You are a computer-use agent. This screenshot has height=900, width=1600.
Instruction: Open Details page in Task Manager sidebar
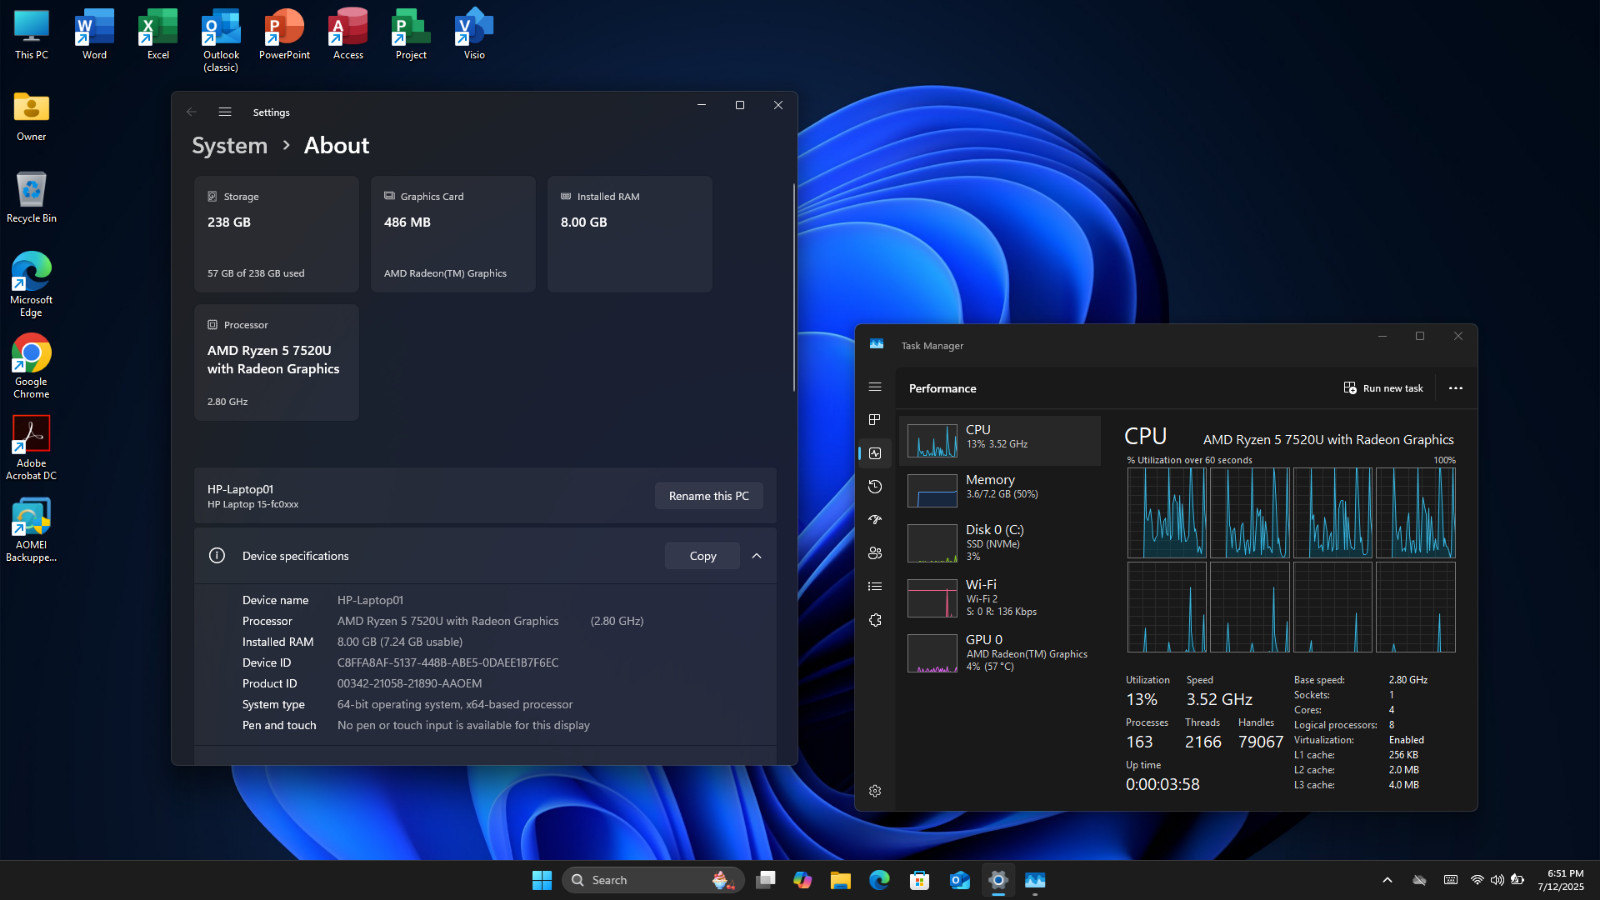coord(875,587)
